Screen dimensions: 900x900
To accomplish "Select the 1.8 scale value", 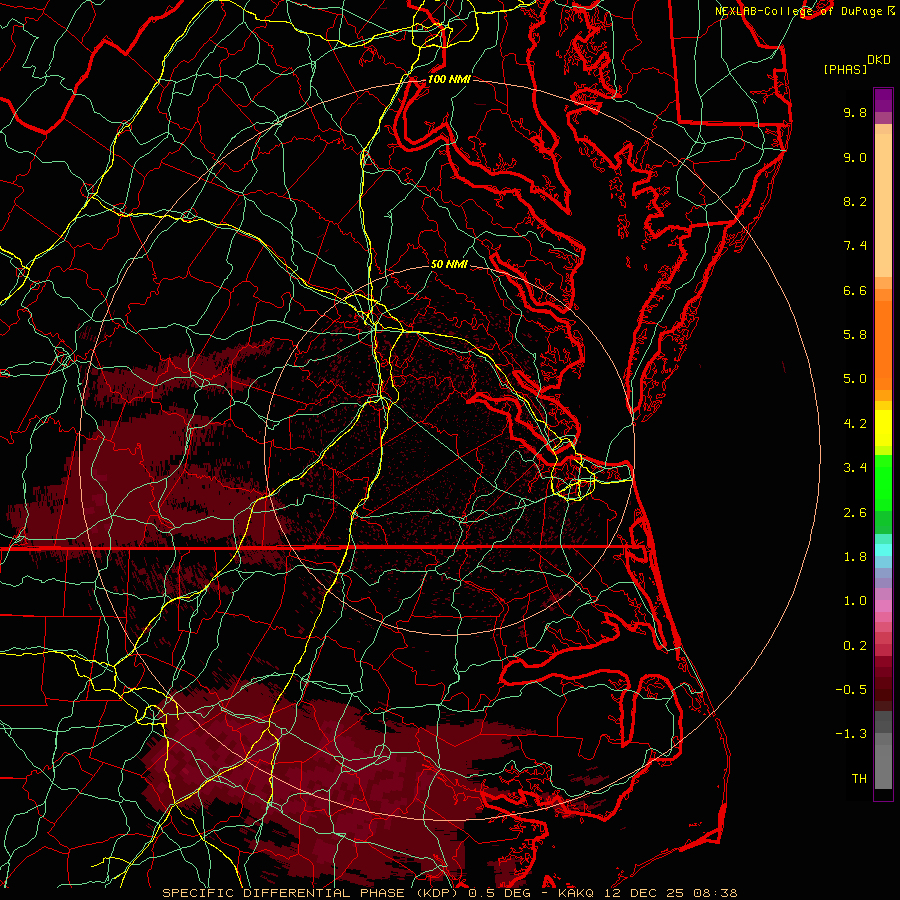I will 855,557.
